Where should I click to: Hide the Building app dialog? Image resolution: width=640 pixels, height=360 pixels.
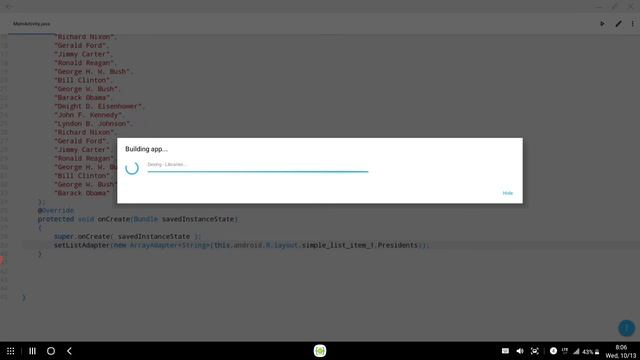(x=507, y=193)
